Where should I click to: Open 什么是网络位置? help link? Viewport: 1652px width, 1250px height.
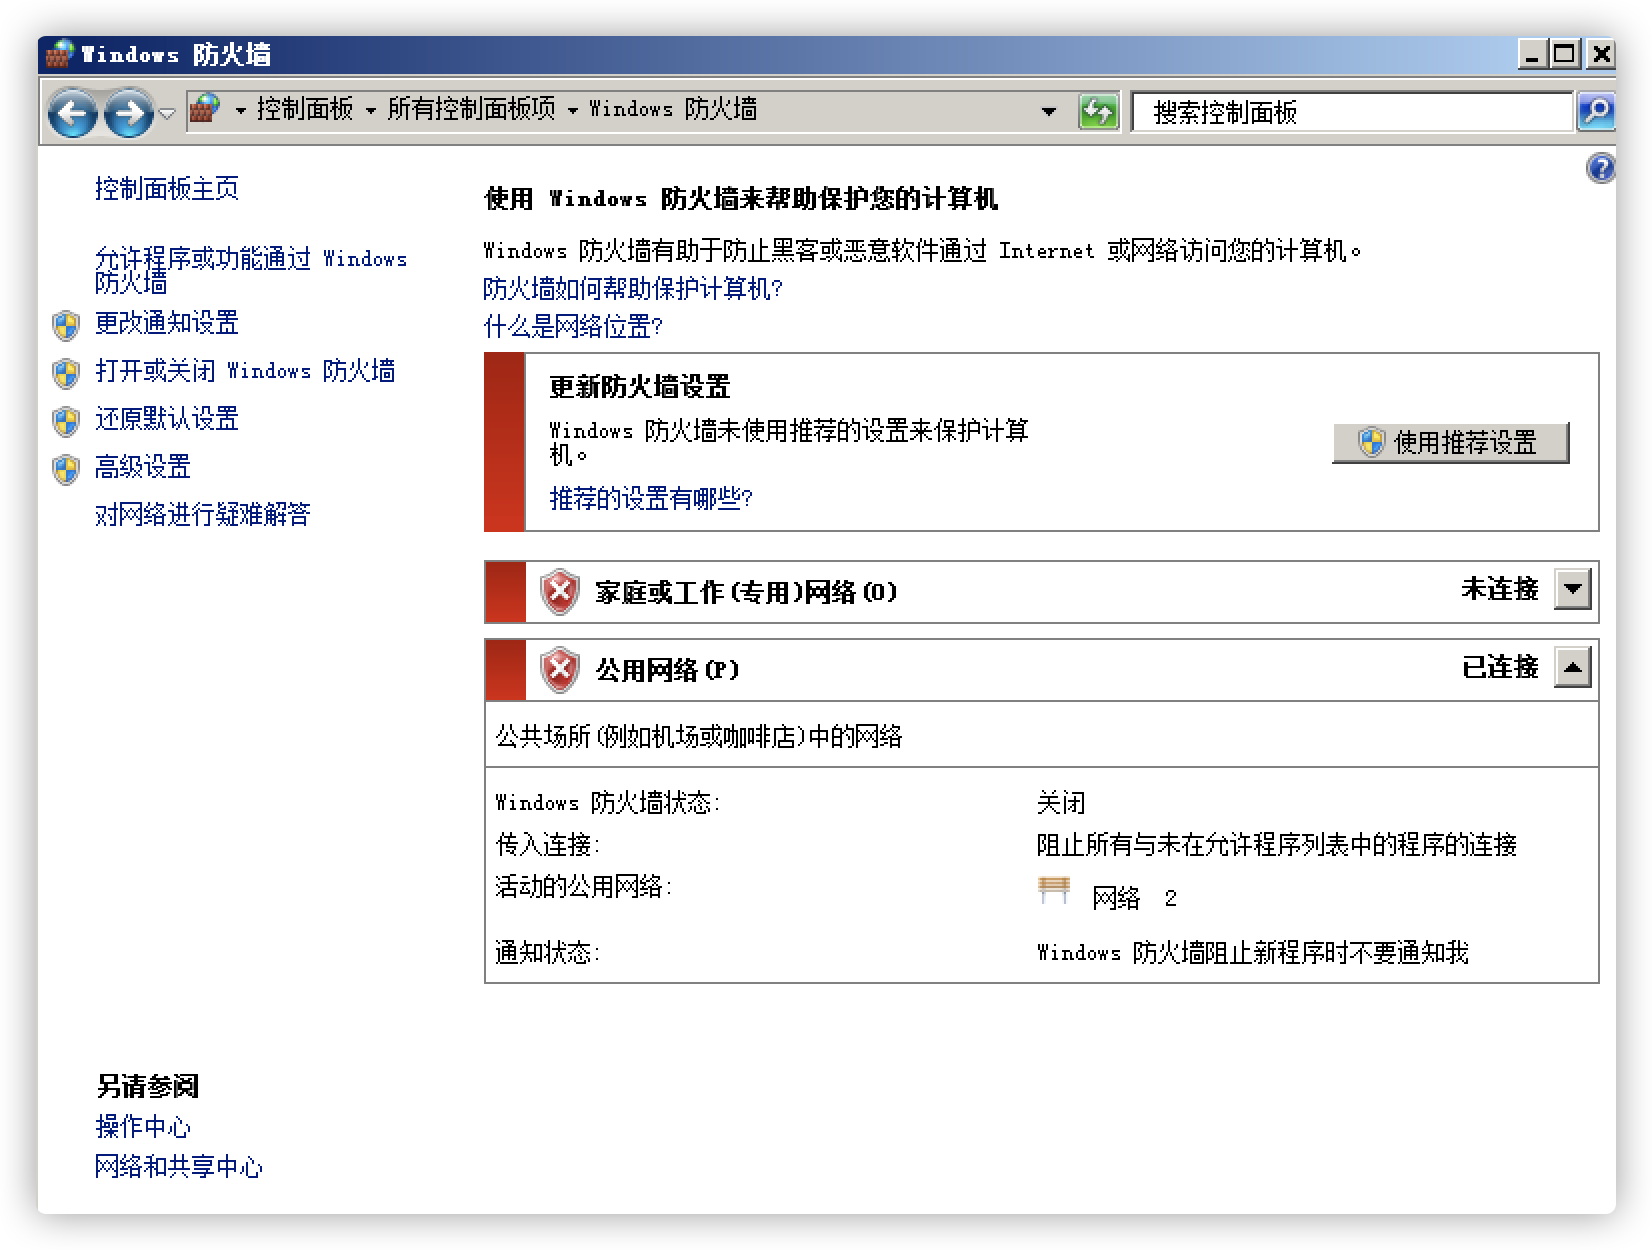click(x=573, y=327)
